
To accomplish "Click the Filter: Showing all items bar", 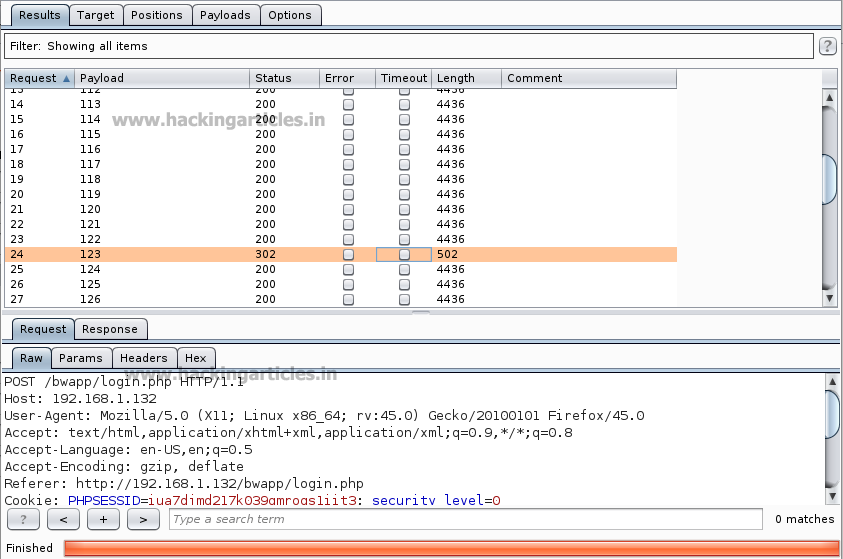I will [x=409, y=46].
